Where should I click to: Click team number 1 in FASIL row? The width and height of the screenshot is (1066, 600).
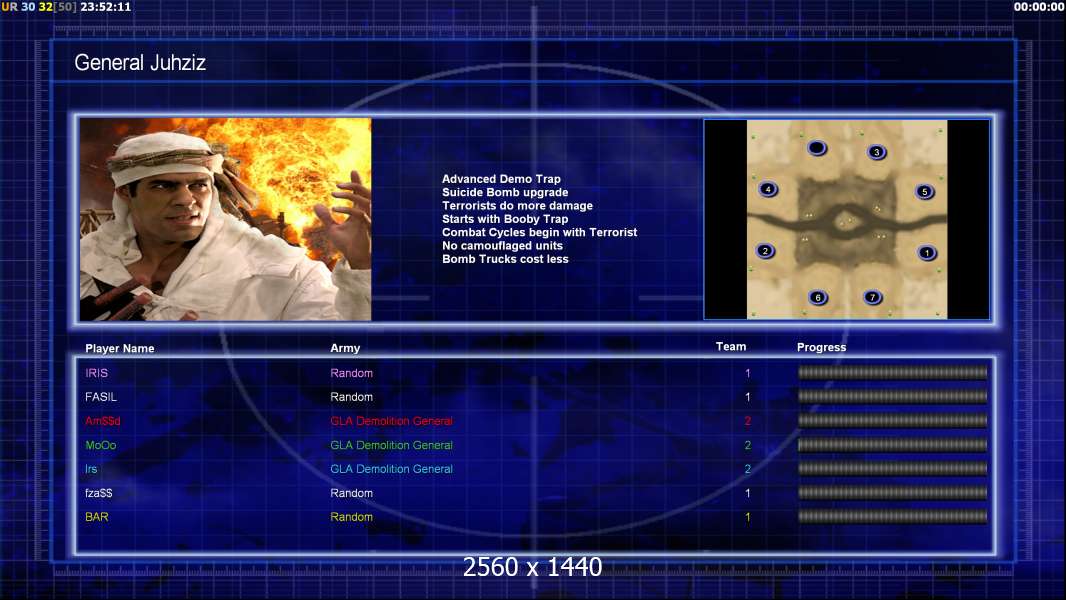click(747, 397)
